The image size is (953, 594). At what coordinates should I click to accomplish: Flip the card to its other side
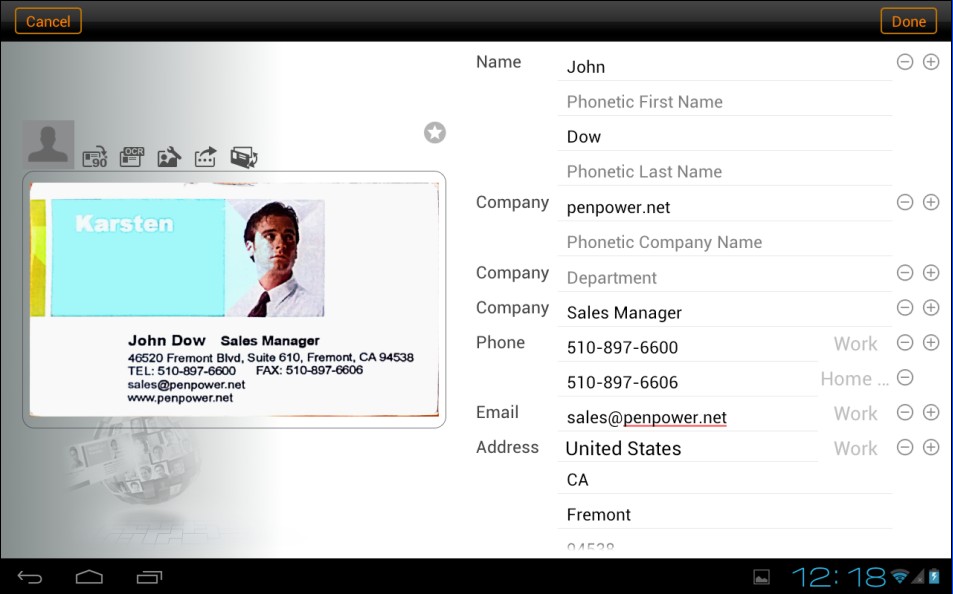pos(244,157)
